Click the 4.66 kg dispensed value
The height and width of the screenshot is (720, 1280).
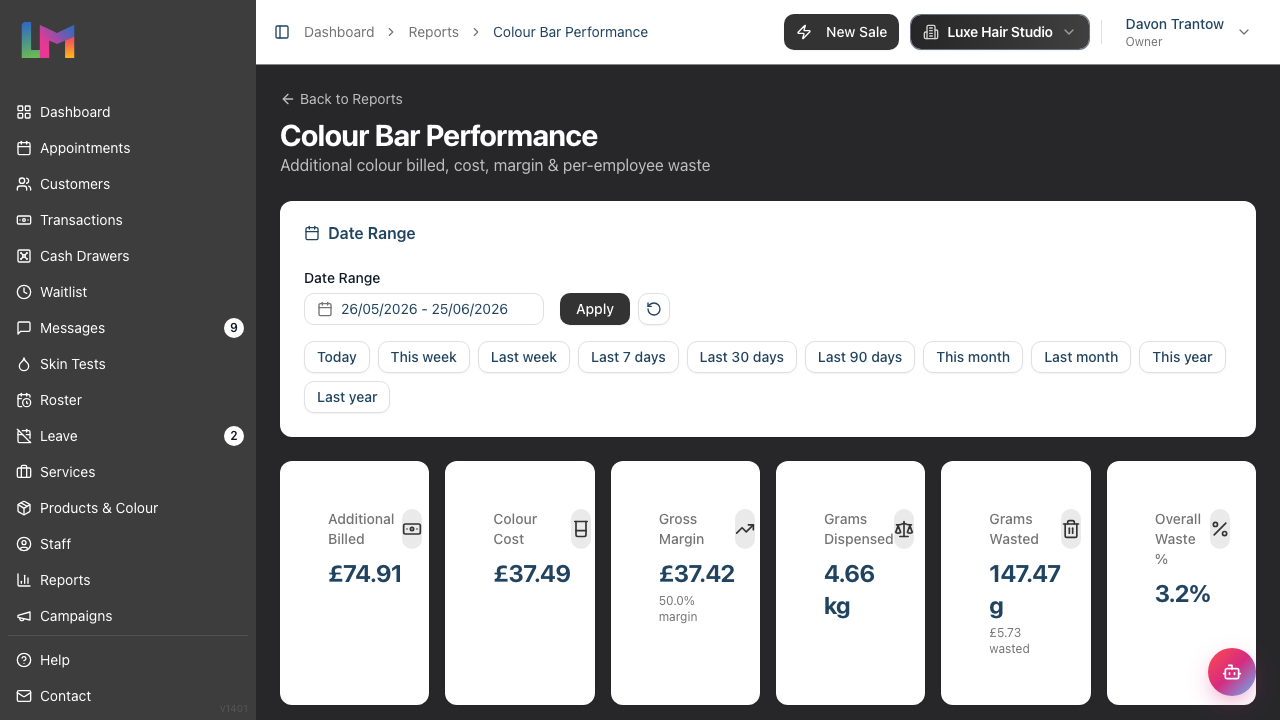(x=849, y=590)
